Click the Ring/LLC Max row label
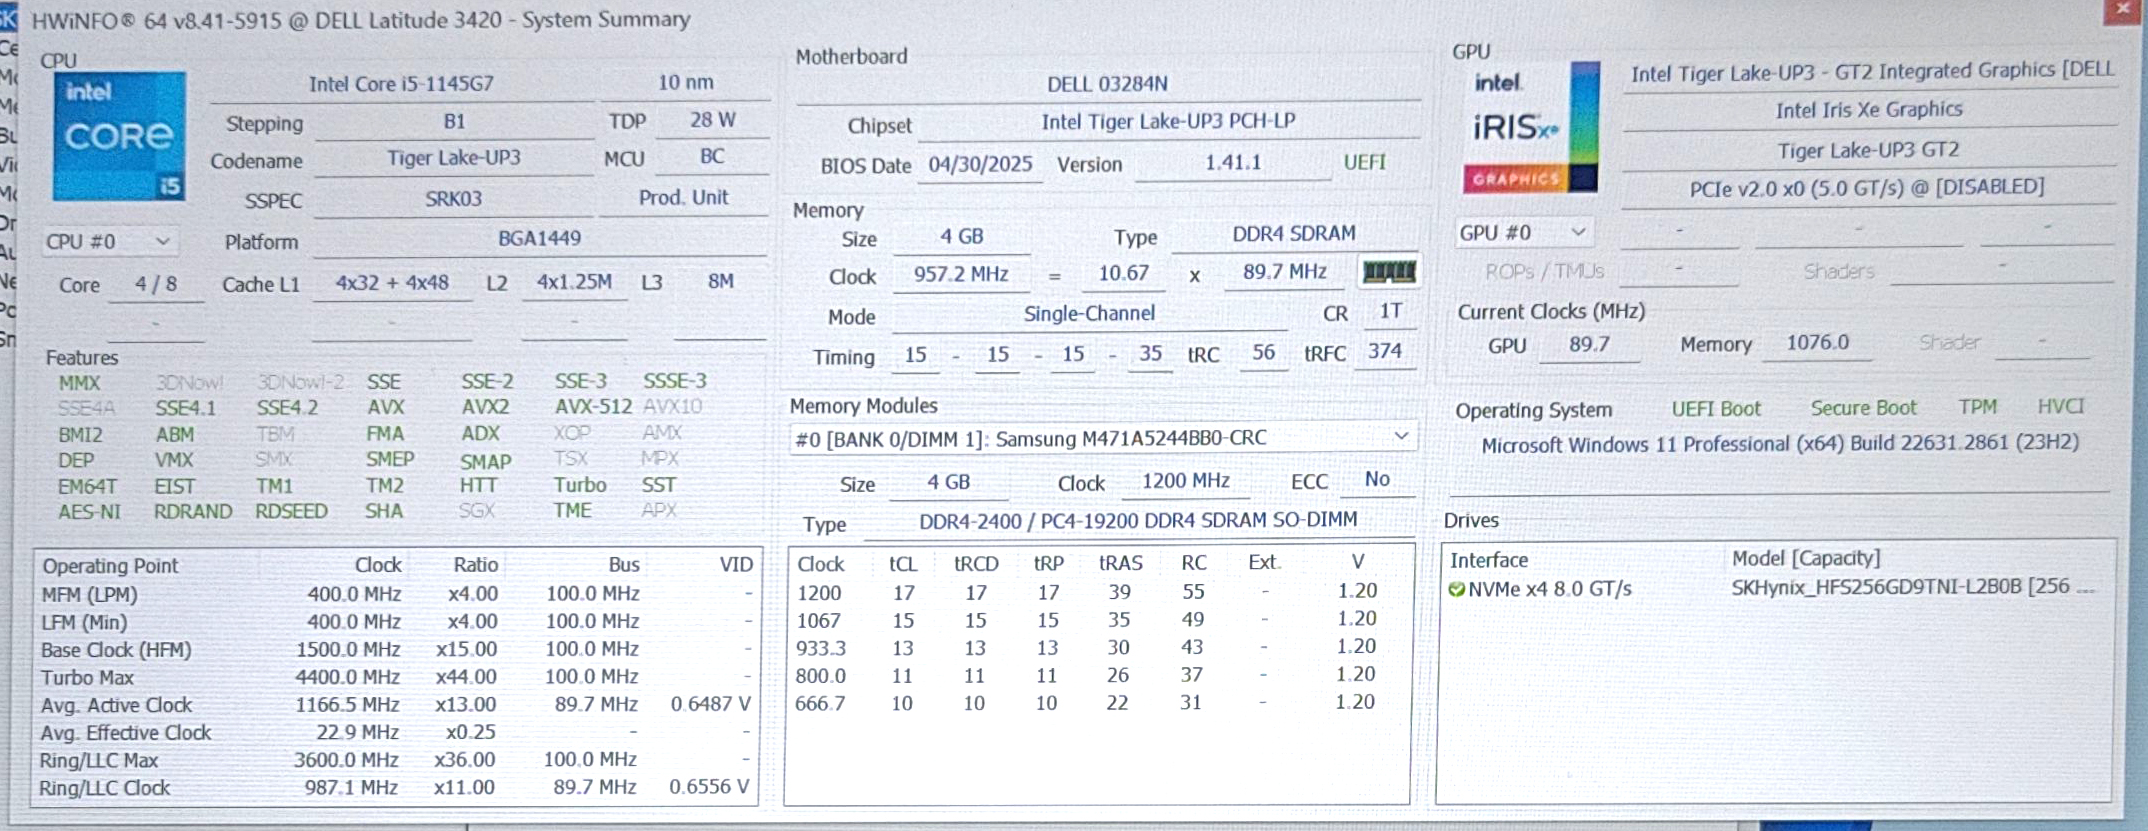 pos(98,761)
